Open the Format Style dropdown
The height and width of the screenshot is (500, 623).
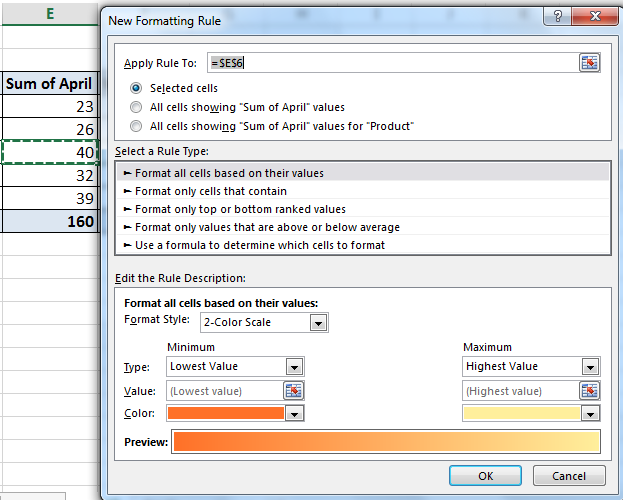click(x=318, y=323)
